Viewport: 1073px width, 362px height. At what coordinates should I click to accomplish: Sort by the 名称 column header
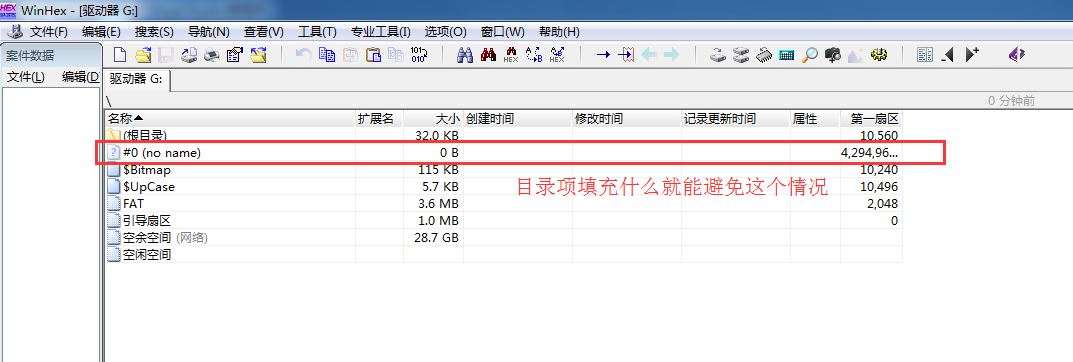[230, 118]
